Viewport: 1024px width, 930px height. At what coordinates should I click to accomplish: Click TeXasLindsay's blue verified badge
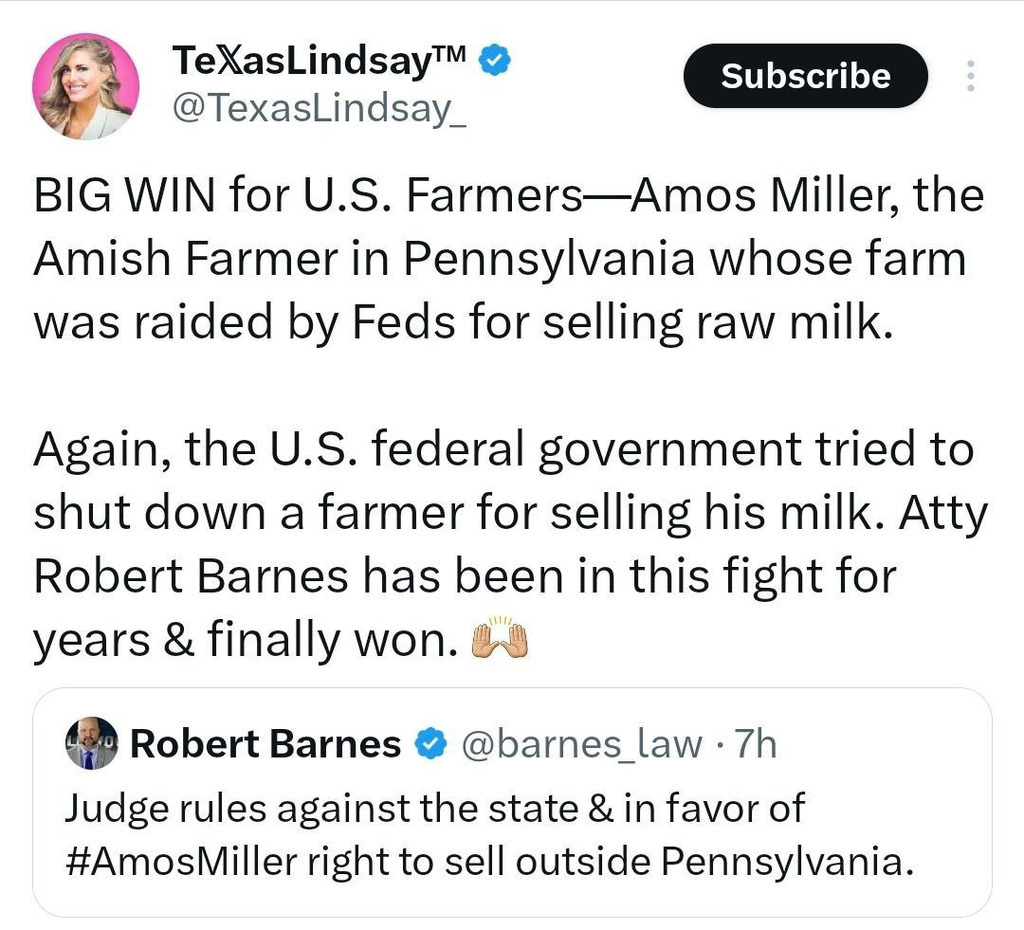tap(497, 61)
